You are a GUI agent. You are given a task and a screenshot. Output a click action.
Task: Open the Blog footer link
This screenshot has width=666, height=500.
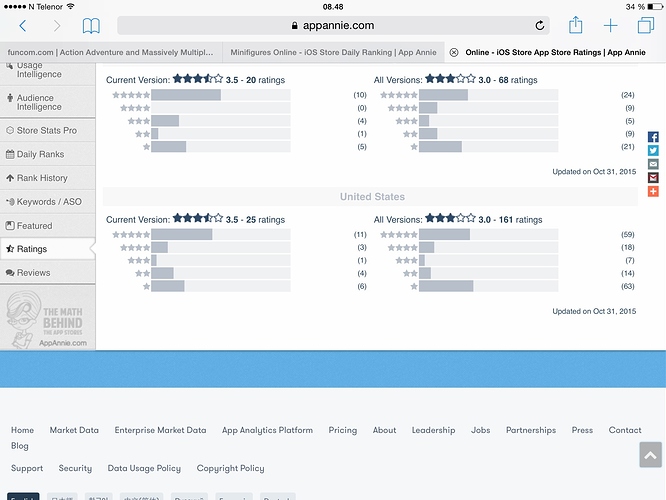click(20, 446)
